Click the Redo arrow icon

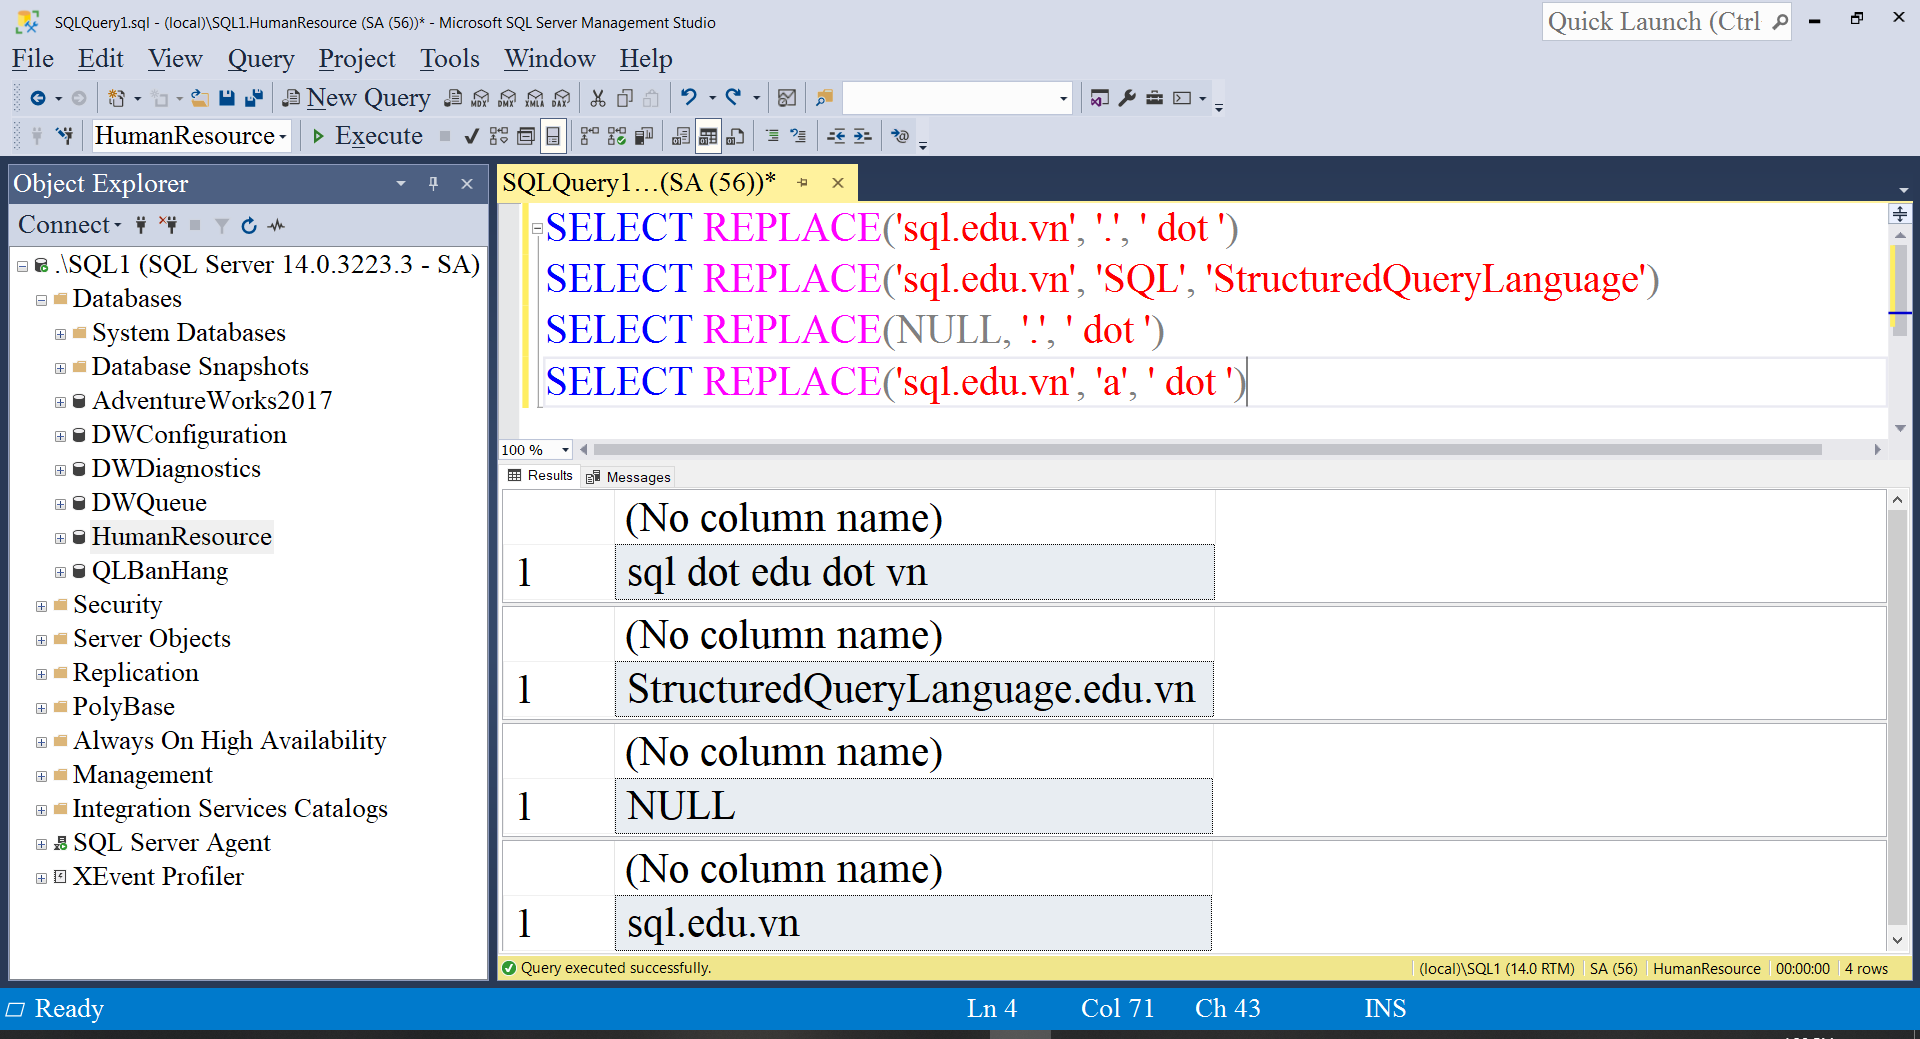tap(733, 97)
